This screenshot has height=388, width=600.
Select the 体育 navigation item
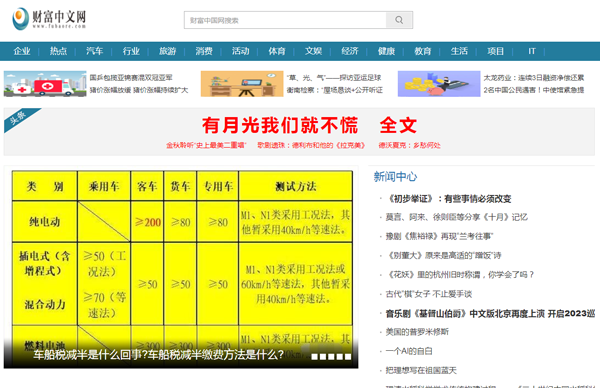click(x=277, y=51)
